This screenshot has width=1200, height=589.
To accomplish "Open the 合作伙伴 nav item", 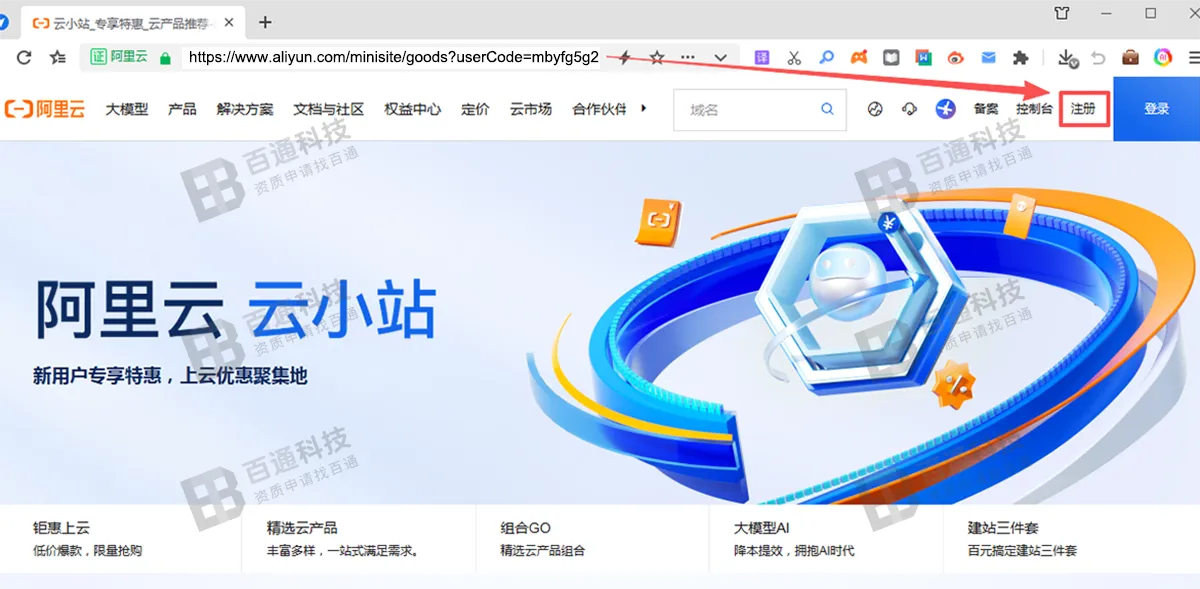I will (x=600, y=109).
